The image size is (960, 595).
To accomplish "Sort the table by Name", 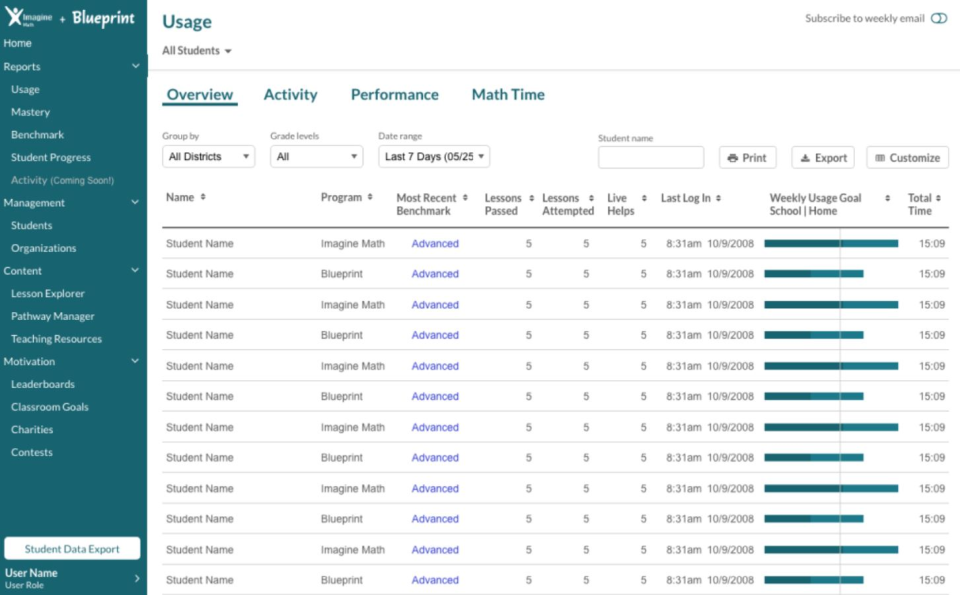I will pyautogui.click(x=200, y=197).
